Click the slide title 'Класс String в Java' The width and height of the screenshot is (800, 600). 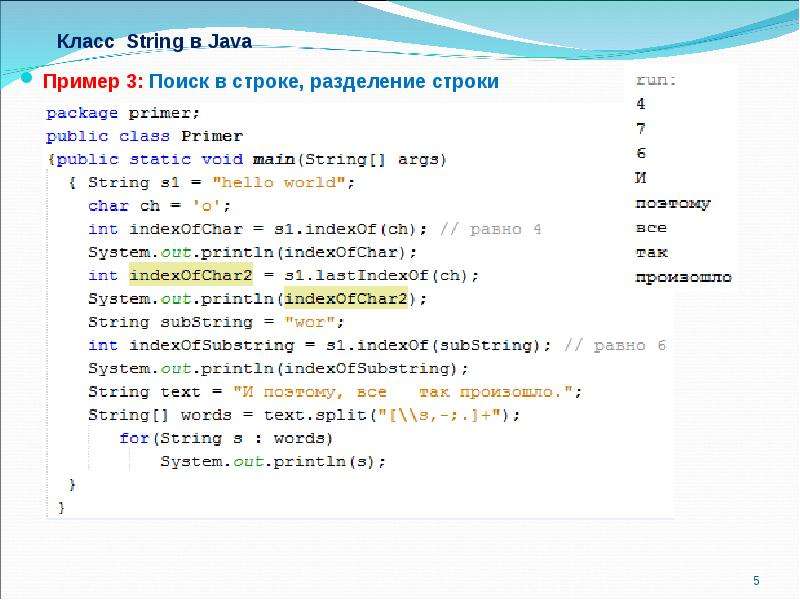click(x=154, y=41)
